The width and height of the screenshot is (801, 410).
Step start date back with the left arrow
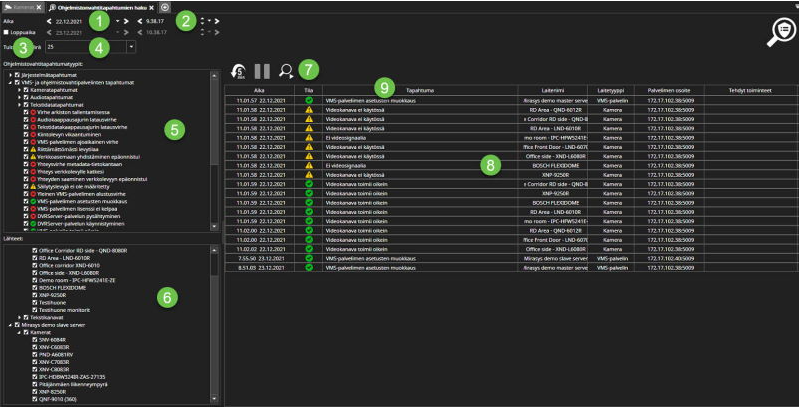pos(50,20)
